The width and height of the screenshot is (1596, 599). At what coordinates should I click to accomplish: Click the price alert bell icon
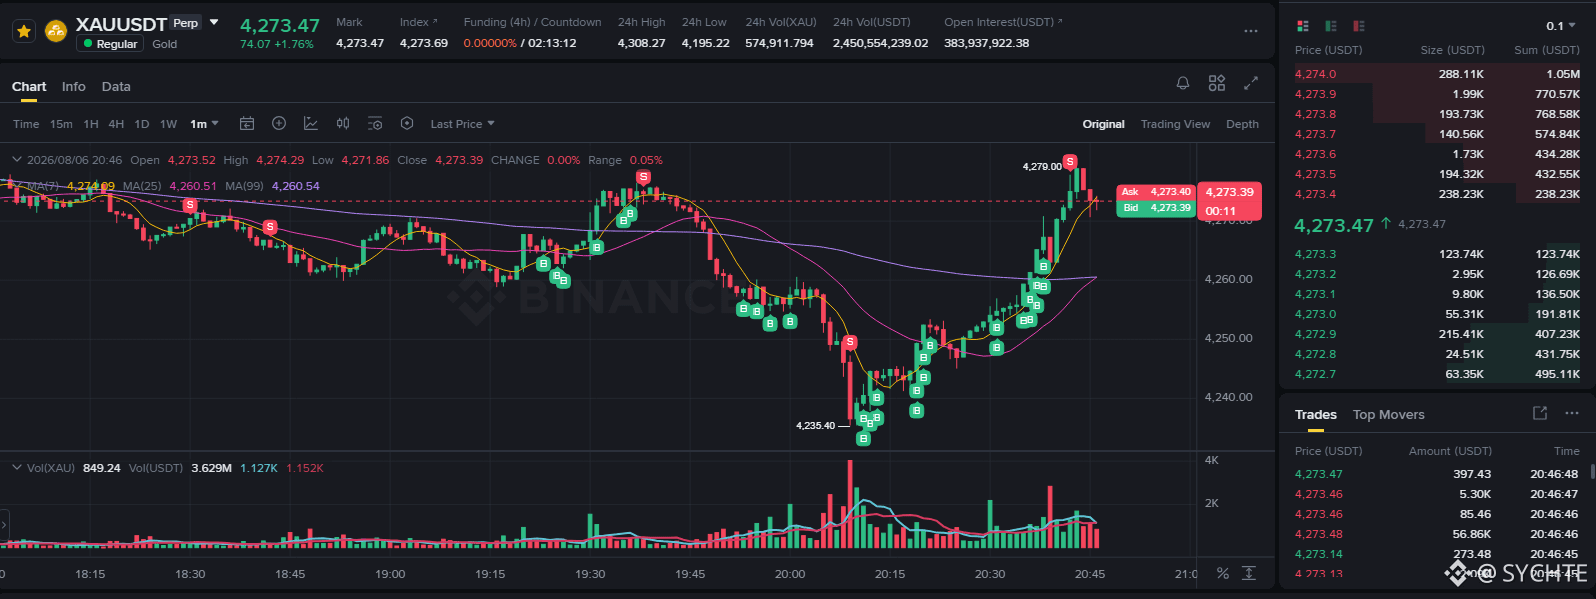[x=1183, y=84]
